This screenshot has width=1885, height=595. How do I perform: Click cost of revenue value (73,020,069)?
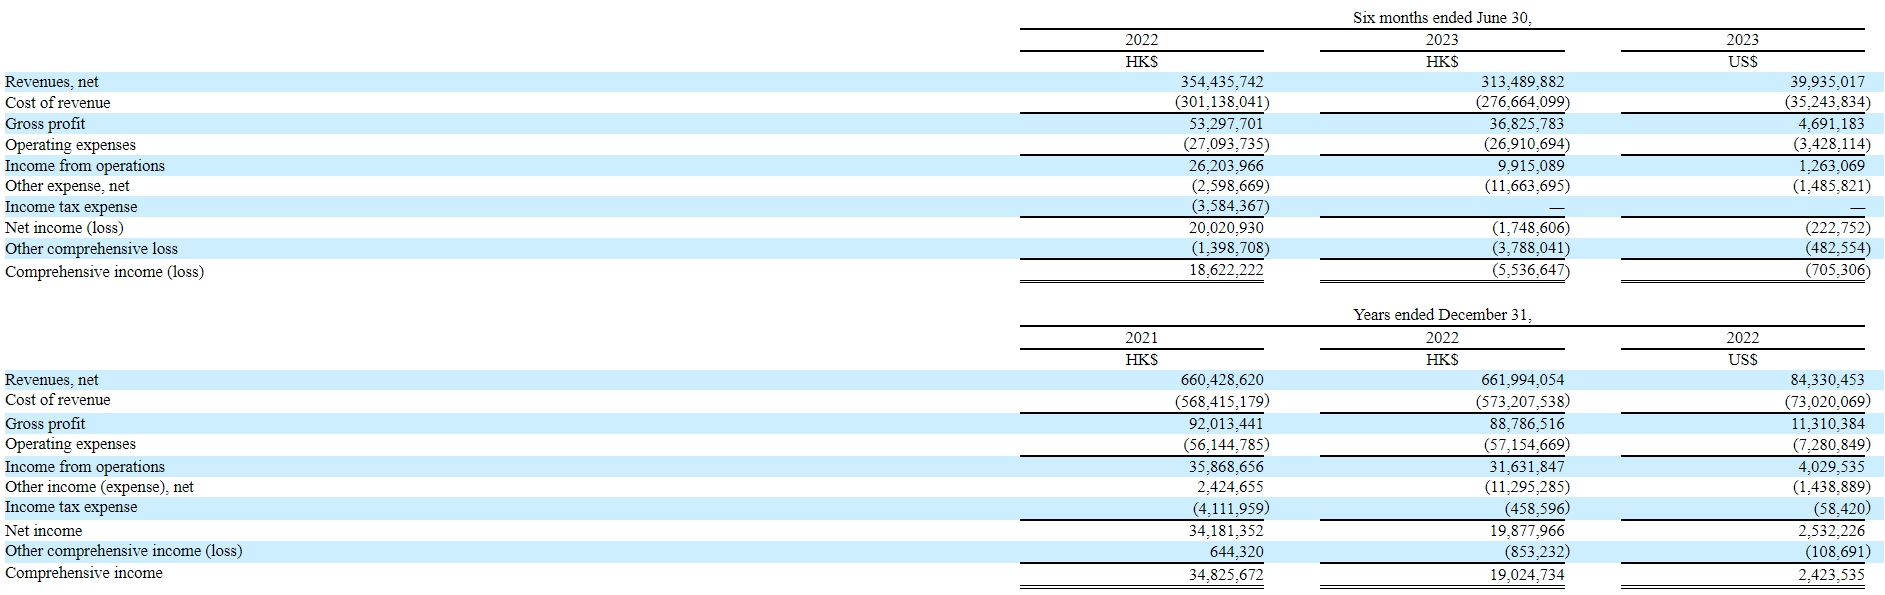coord(1827,401)
